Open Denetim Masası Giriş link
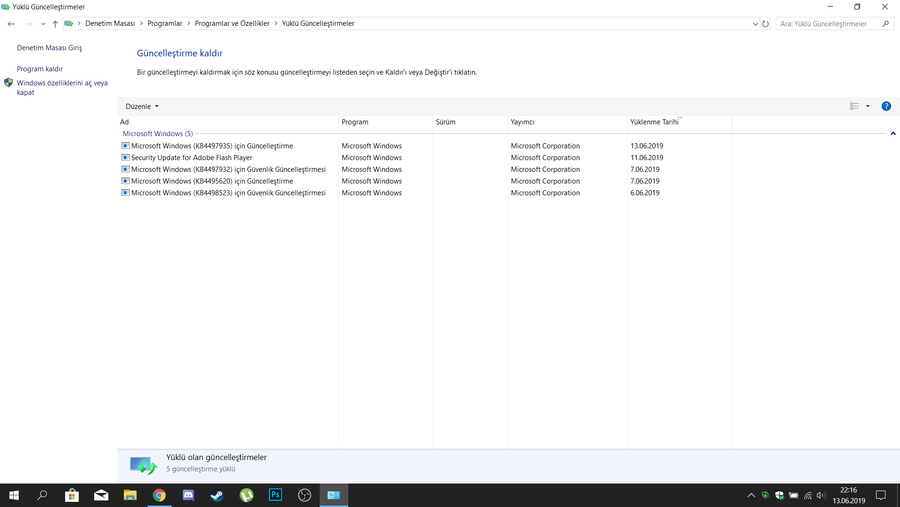 pyautogui.click(x=49, y=48)
